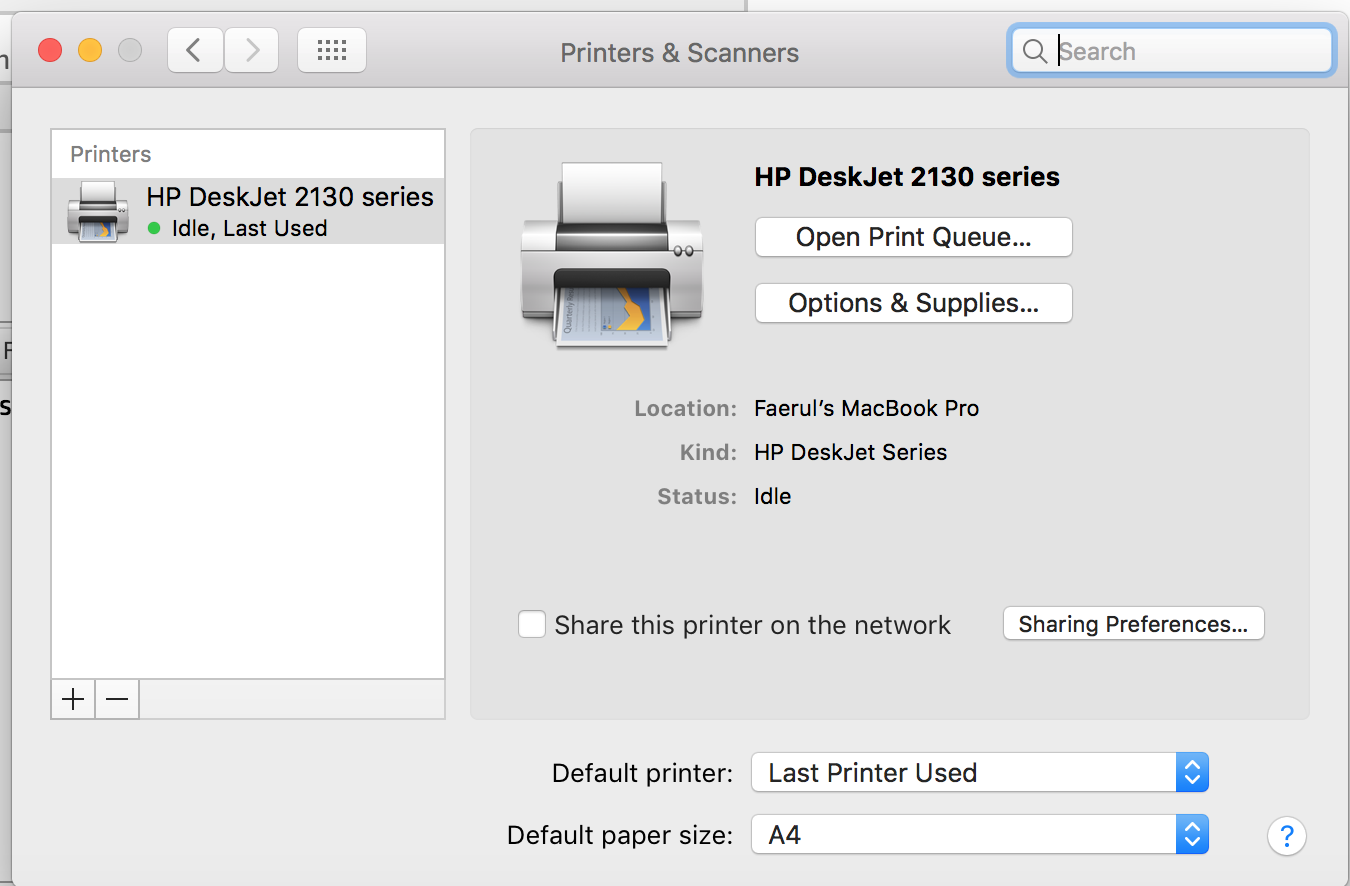Click the yellow minimize window button
The image size is (1350, 886).
[x=90, y=50]
